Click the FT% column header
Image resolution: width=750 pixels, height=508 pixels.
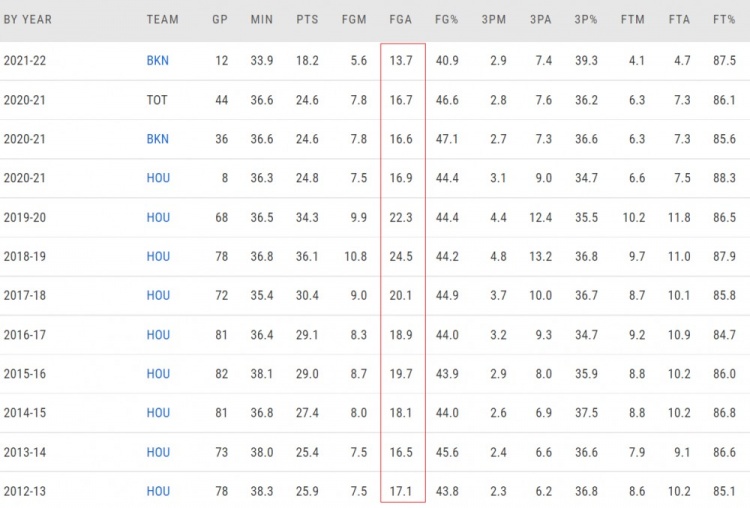[724, 20]
